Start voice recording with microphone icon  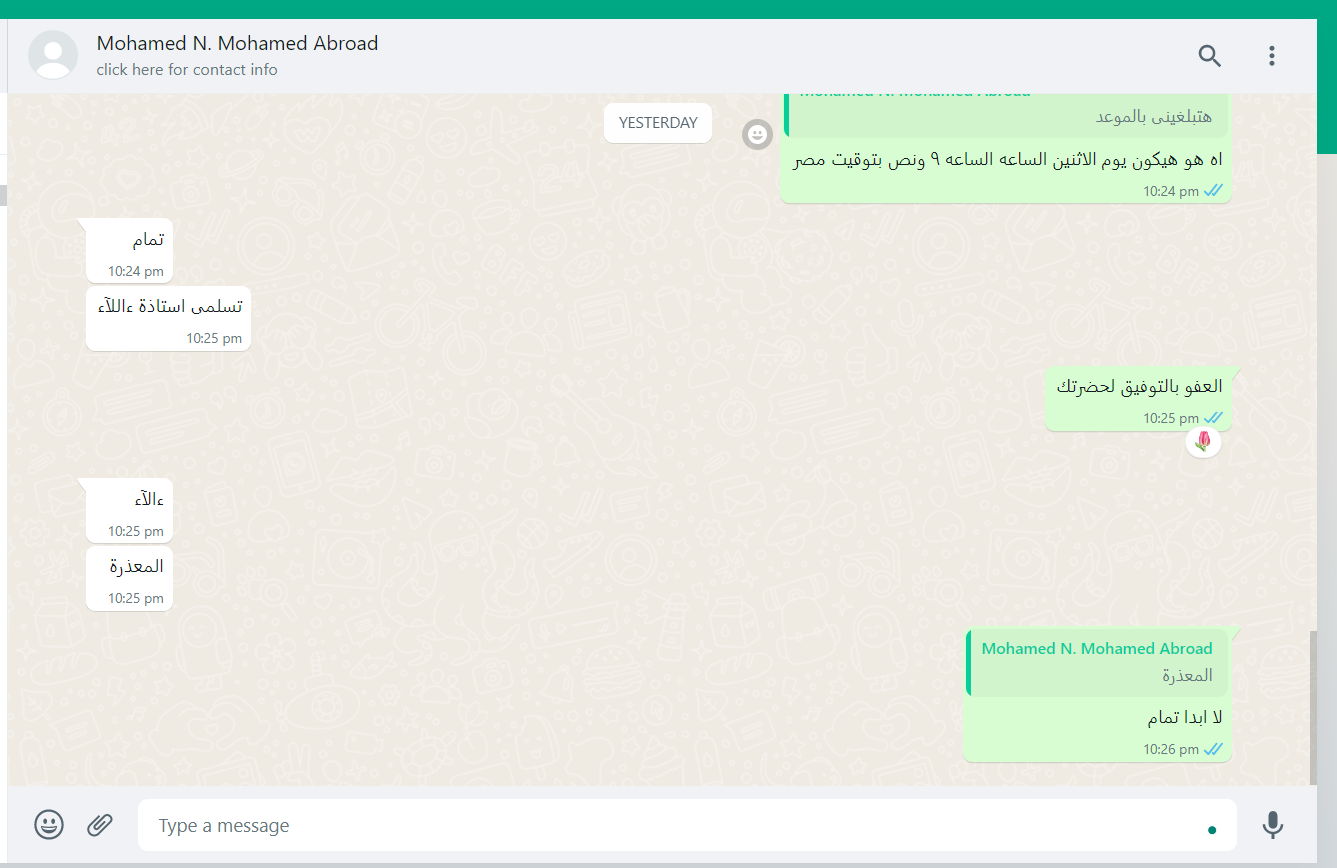(x=1272, y=825)
